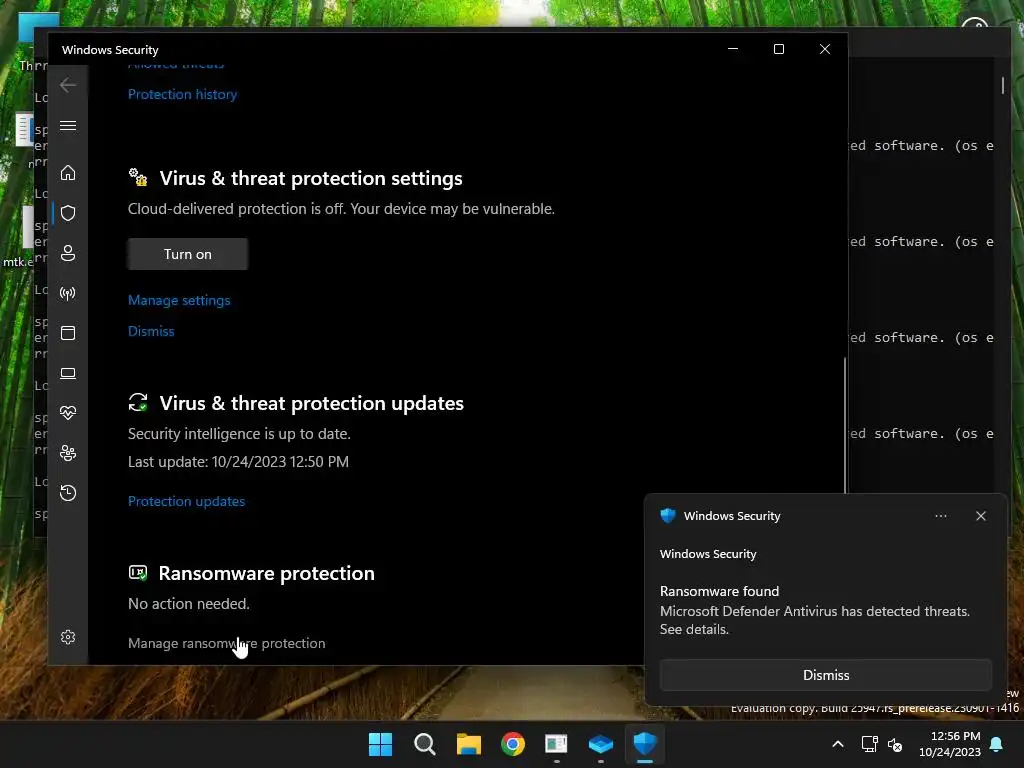The height and width of the screenshot is (768, 1024).
Task: Click Protection history link
Action: tap(182, 94)
